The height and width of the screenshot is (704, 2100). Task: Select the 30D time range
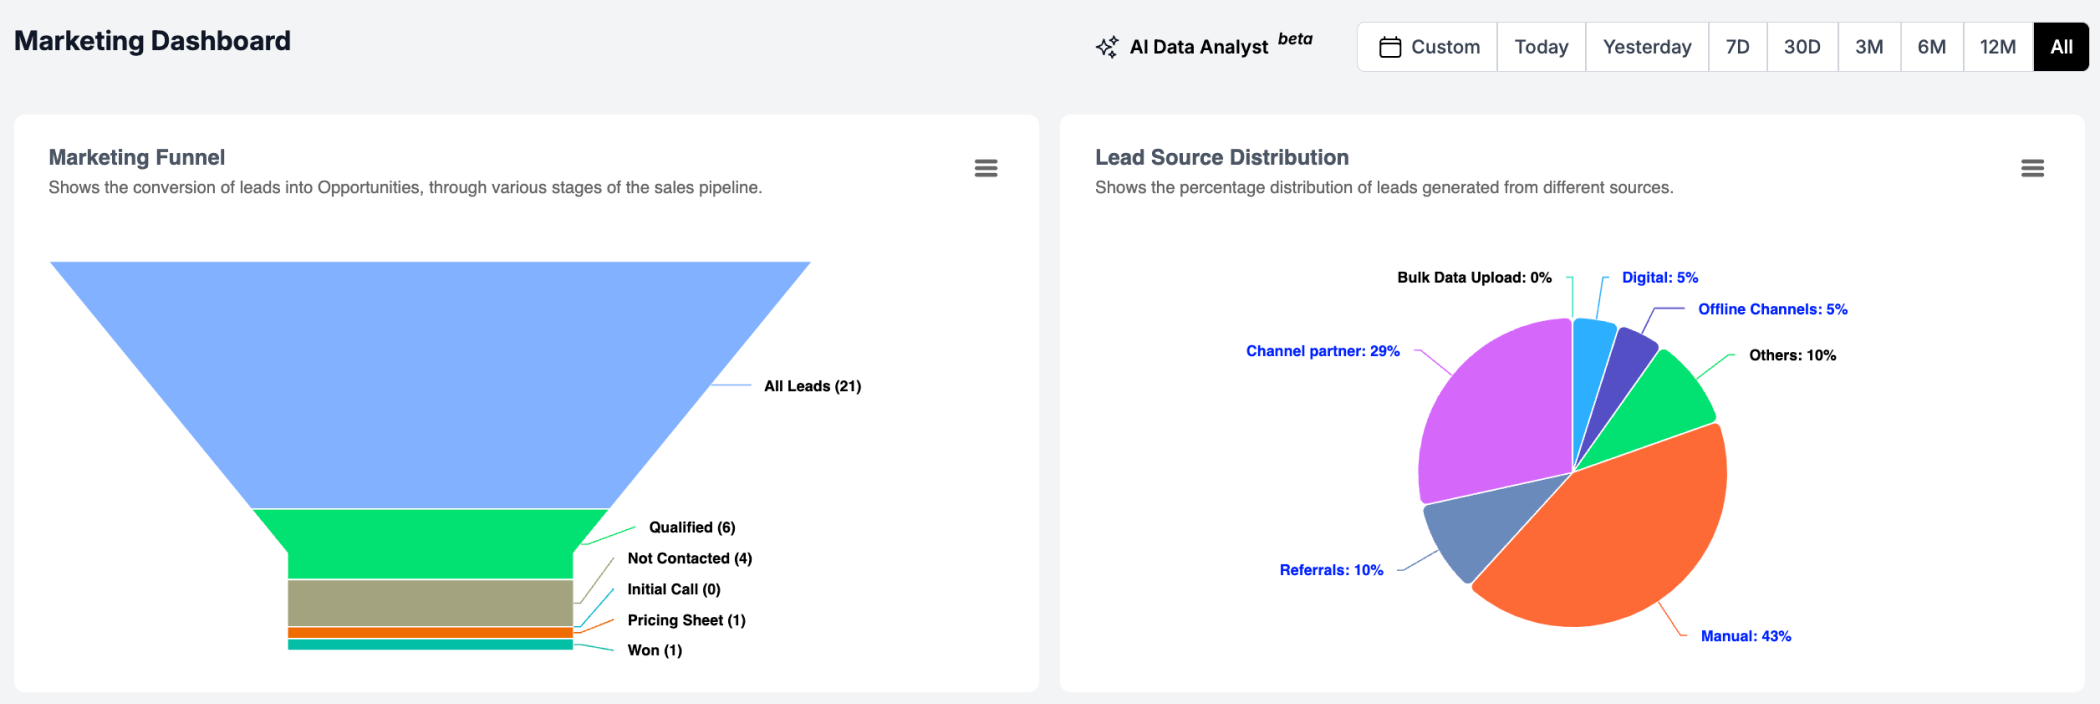tap(1802, 47)
